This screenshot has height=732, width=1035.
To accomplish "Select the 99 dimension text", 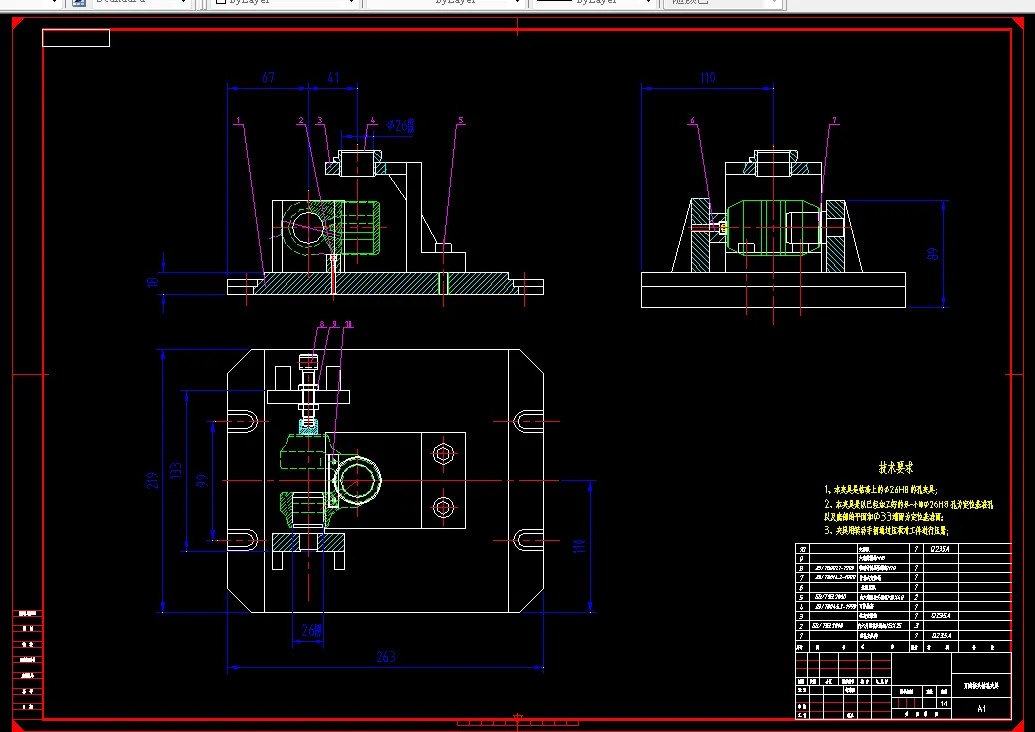I will (203, 480).
